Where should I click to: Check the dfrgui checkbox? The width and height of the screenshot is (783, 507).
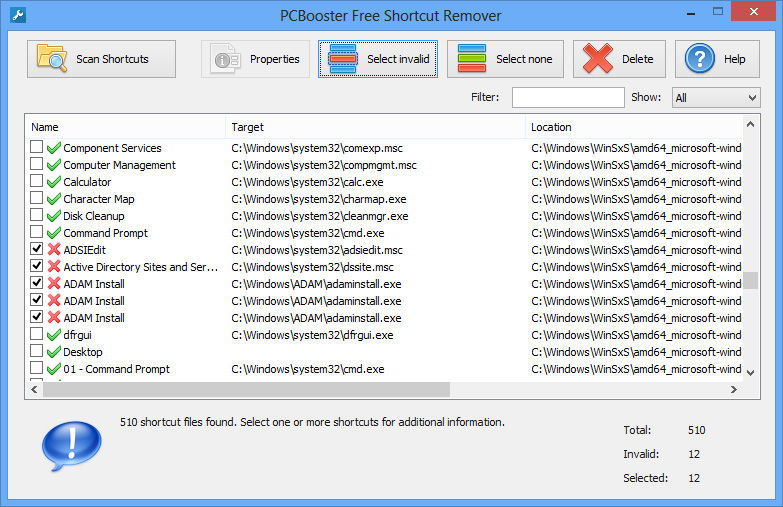(x=36, y=333)
